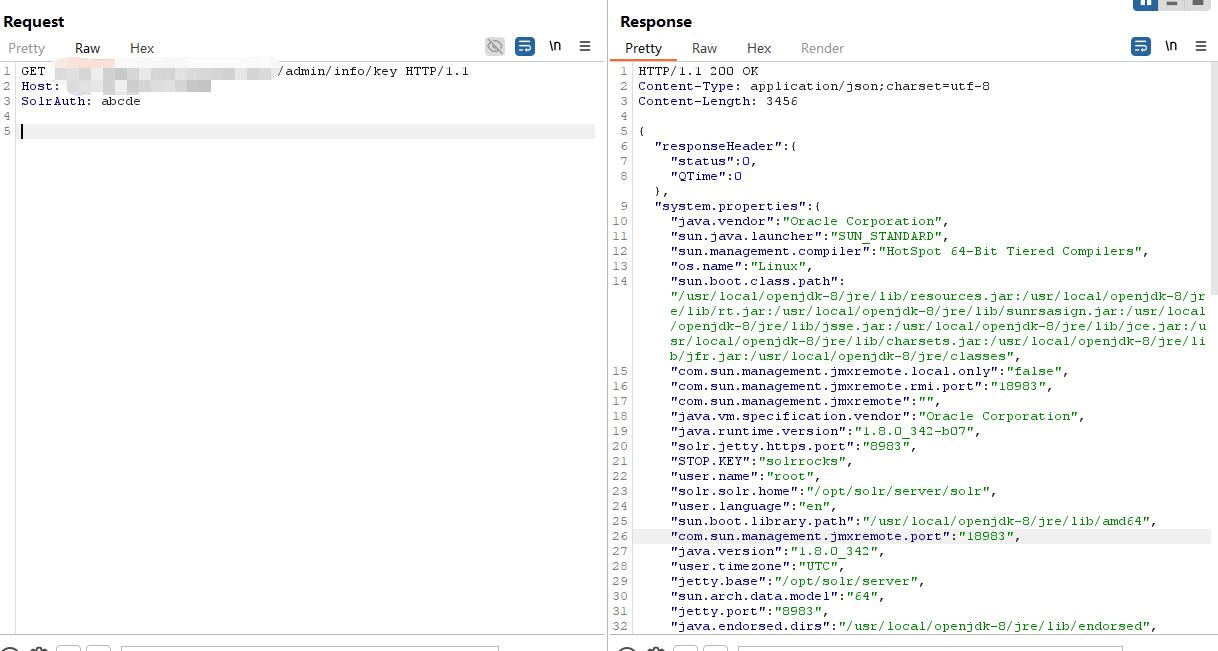This screenshot has height=651, width=1218.
Task: Open the Response panel hamburger options menu
Action: click(x=1201, y=46)
